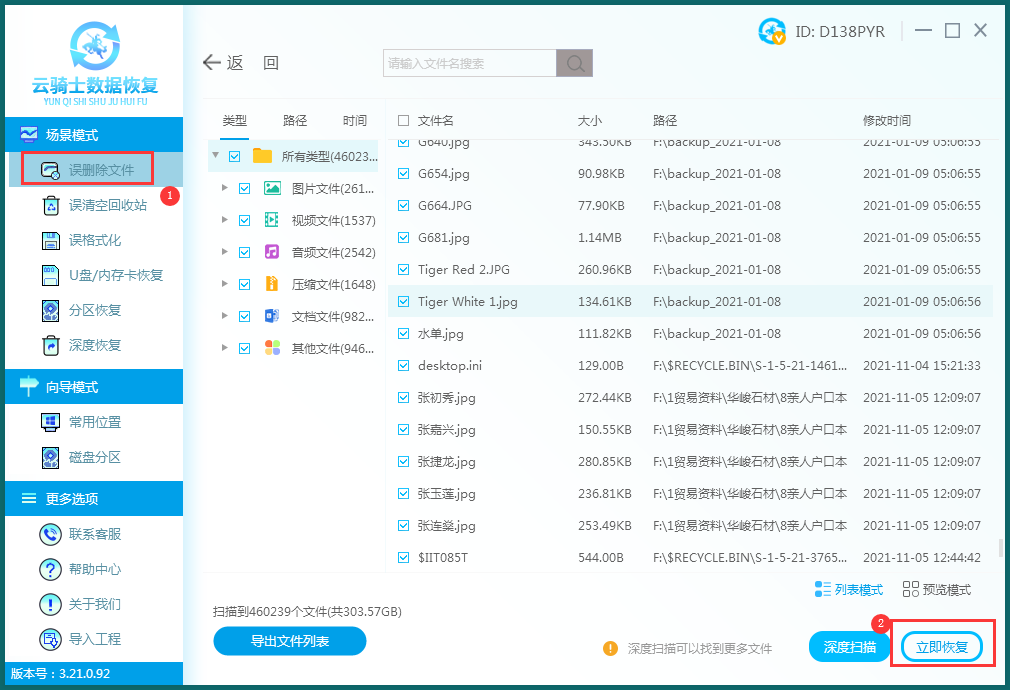Switch to 预览模式 preview view
This screenshot has width=1010, height=690.
coord(937,589)
